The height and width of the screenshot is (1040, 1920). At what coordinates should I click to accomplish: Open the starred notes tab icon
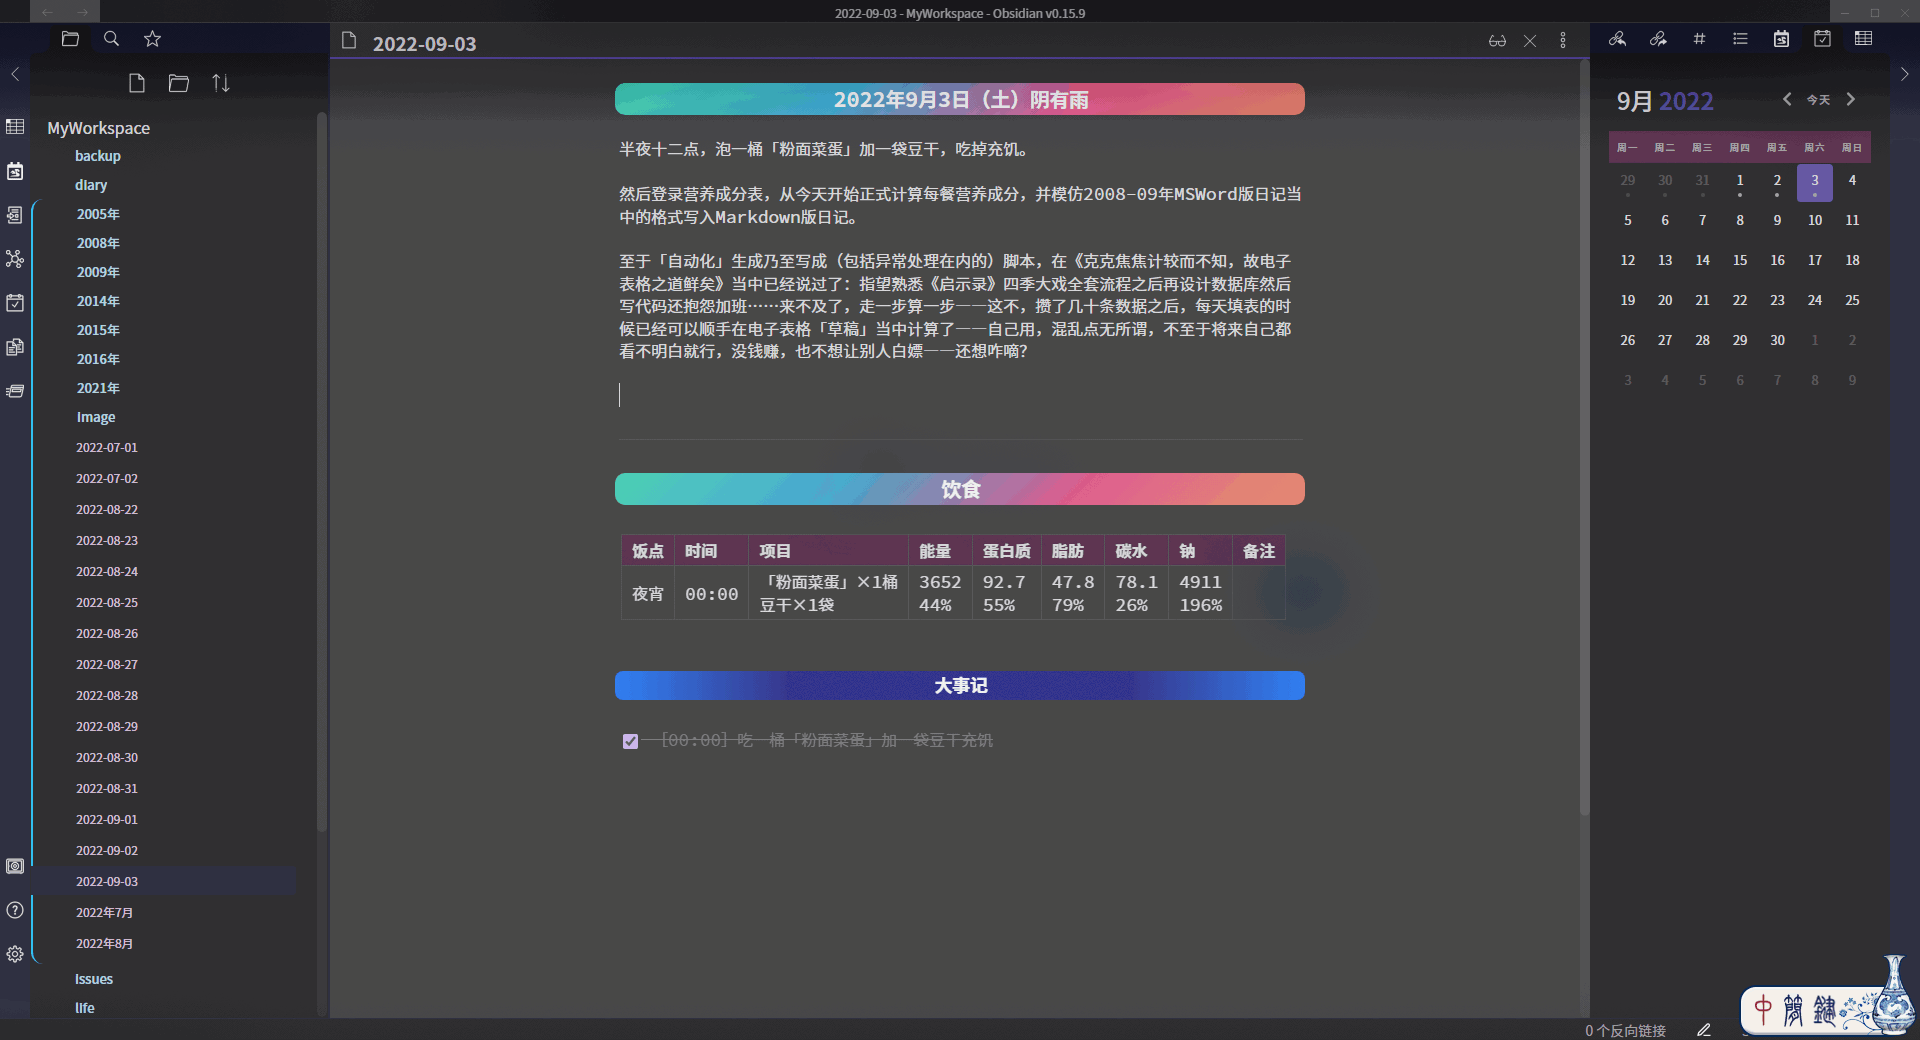click(152, 39)
